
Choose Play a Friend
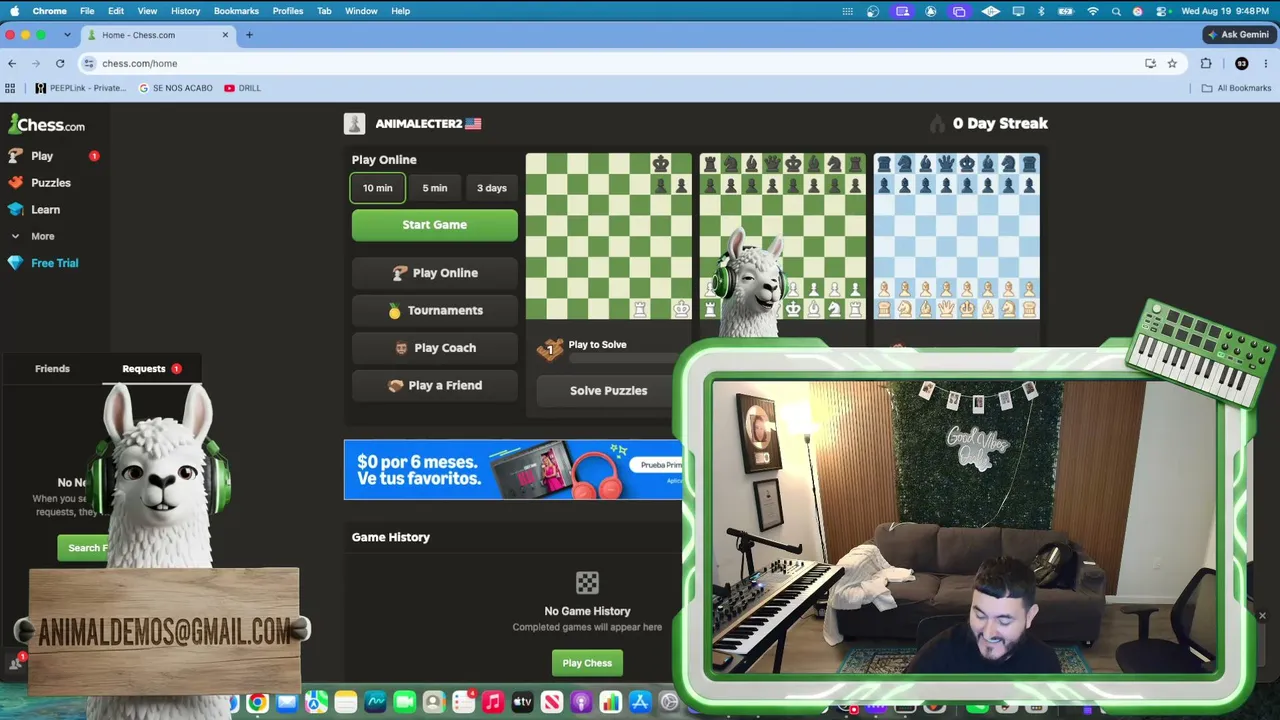[x=435, y=386]
